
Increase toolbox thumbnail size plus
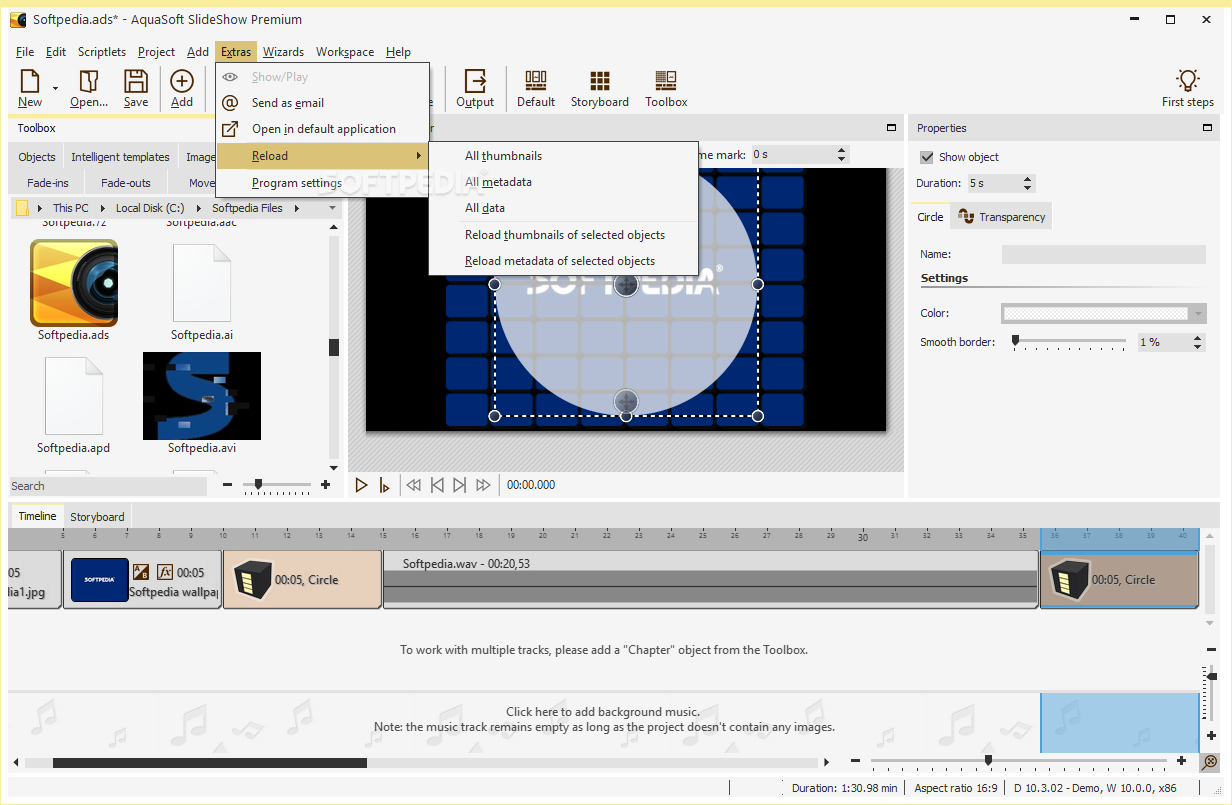click(x=325, y=485)
